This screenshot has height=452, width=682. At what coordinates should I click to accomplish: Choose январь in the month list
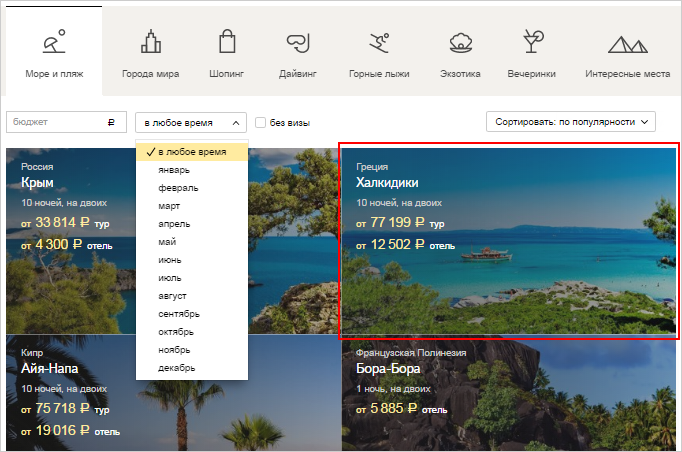click(192, 170)
